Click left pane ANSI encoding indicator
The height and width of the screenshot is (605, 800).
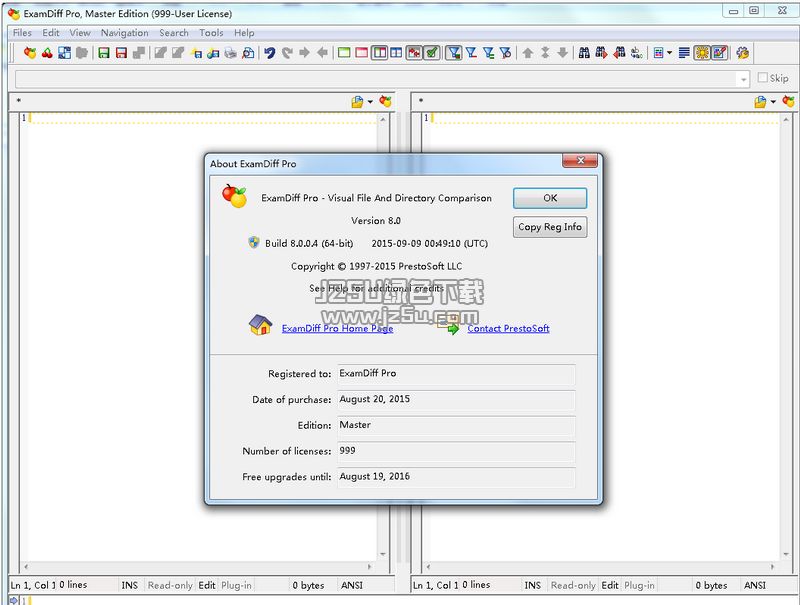352,585
